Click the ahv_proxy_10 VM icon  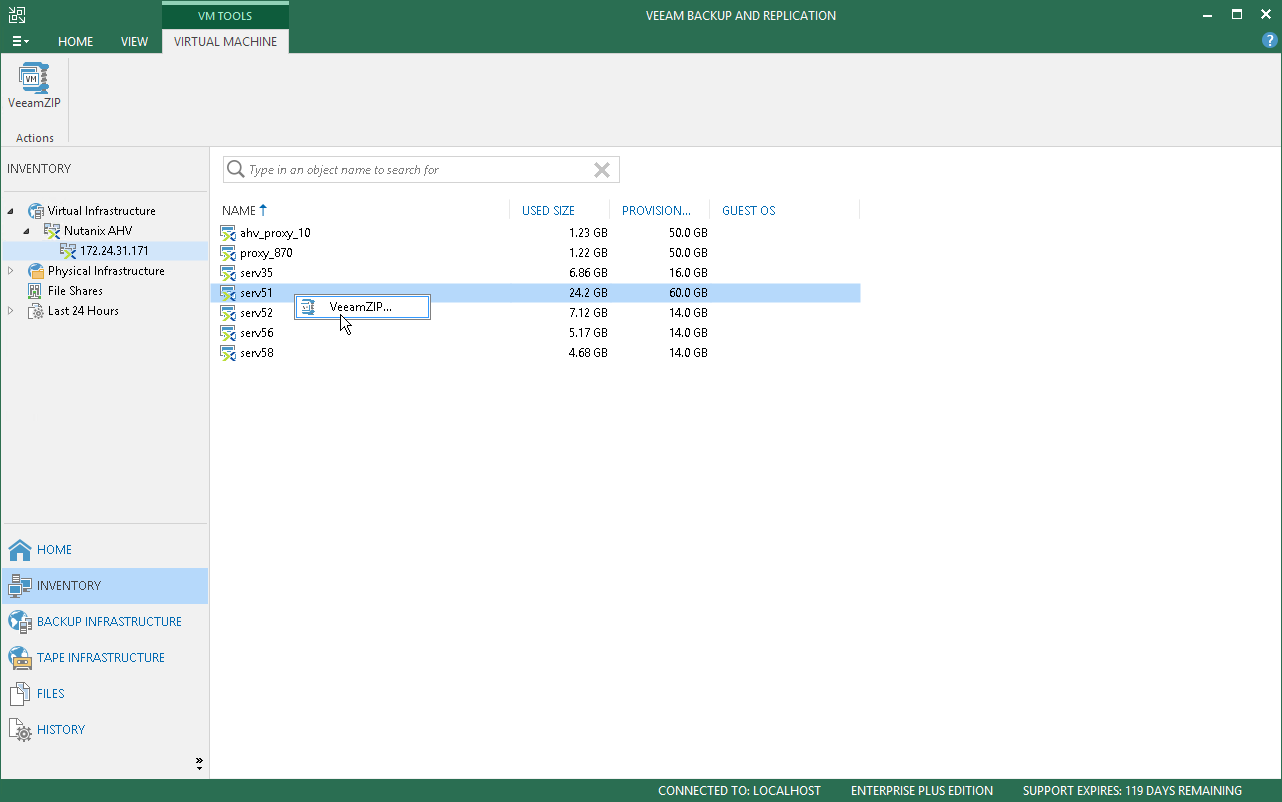228,233
